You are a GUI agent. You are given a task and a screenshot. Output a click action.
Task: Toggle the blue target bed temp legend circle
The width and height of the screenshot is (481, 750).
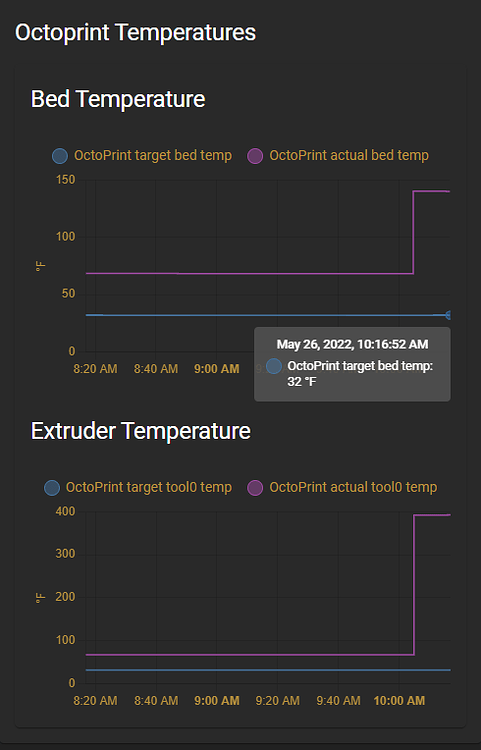pos(60,156)
